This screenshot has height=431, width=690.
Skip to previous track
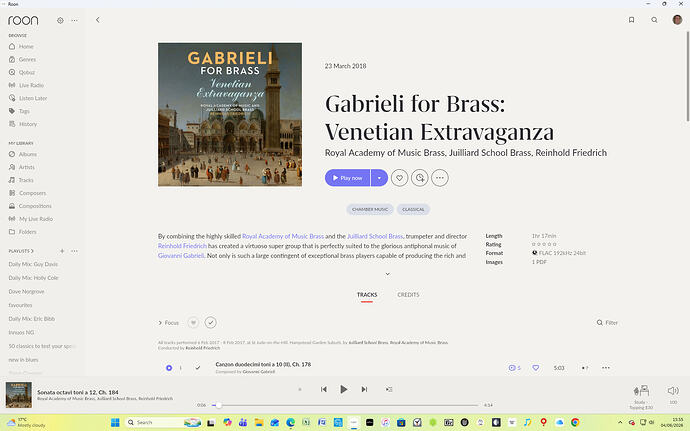tap(323, 389)
